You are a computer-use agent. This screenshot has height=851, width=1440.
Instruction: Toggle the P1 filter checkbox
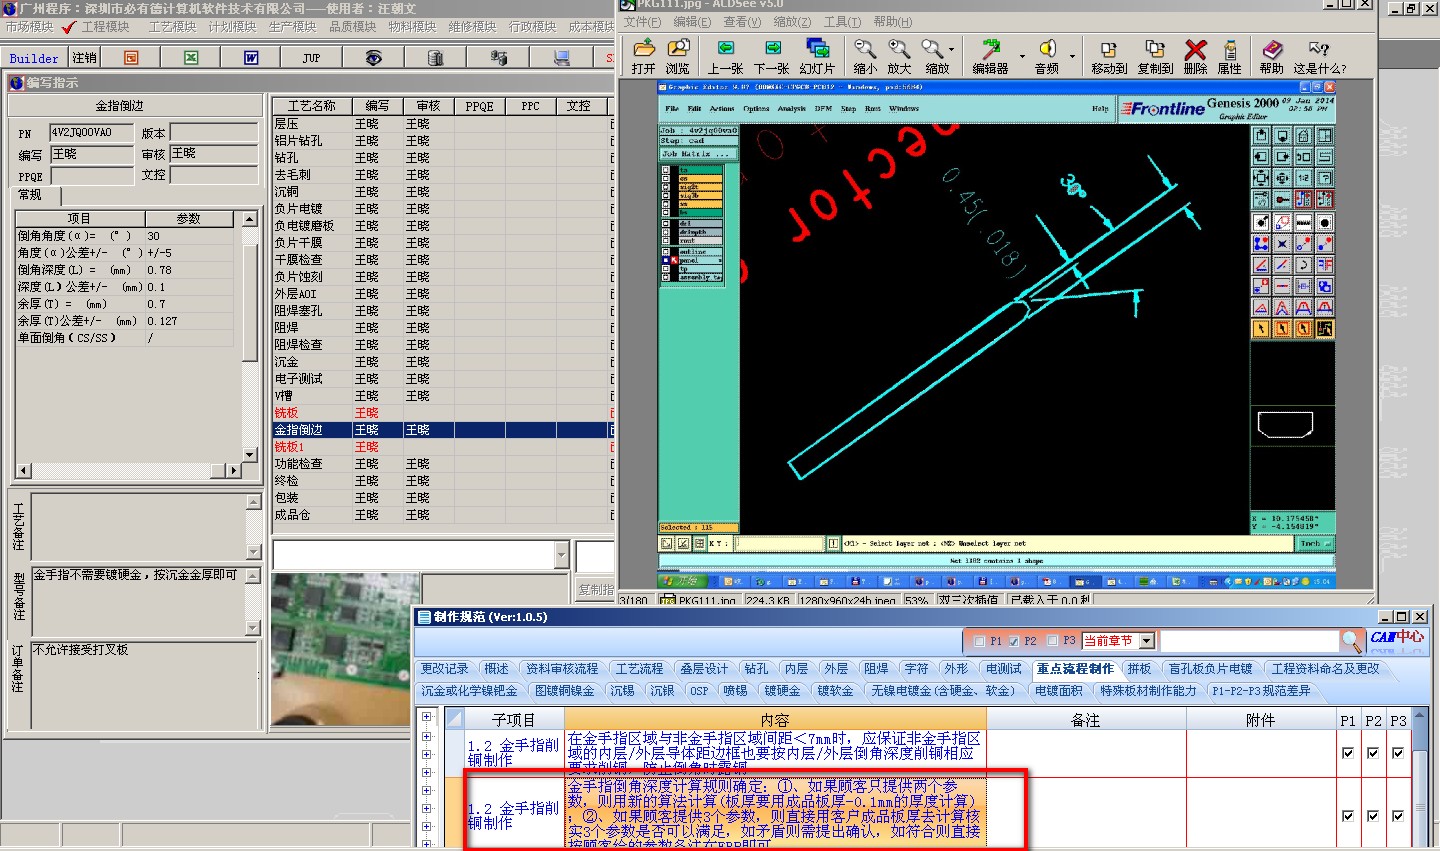(x=980, y=641)
